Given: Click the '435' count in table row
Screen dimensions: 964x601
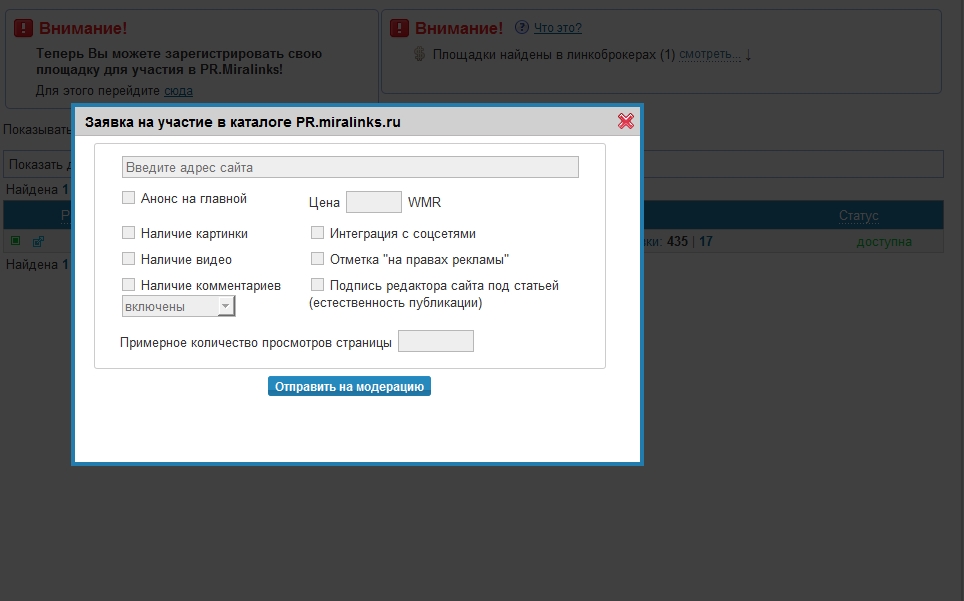Looking at the screenshot, I should pyautogui.click(x=678, y=242).
